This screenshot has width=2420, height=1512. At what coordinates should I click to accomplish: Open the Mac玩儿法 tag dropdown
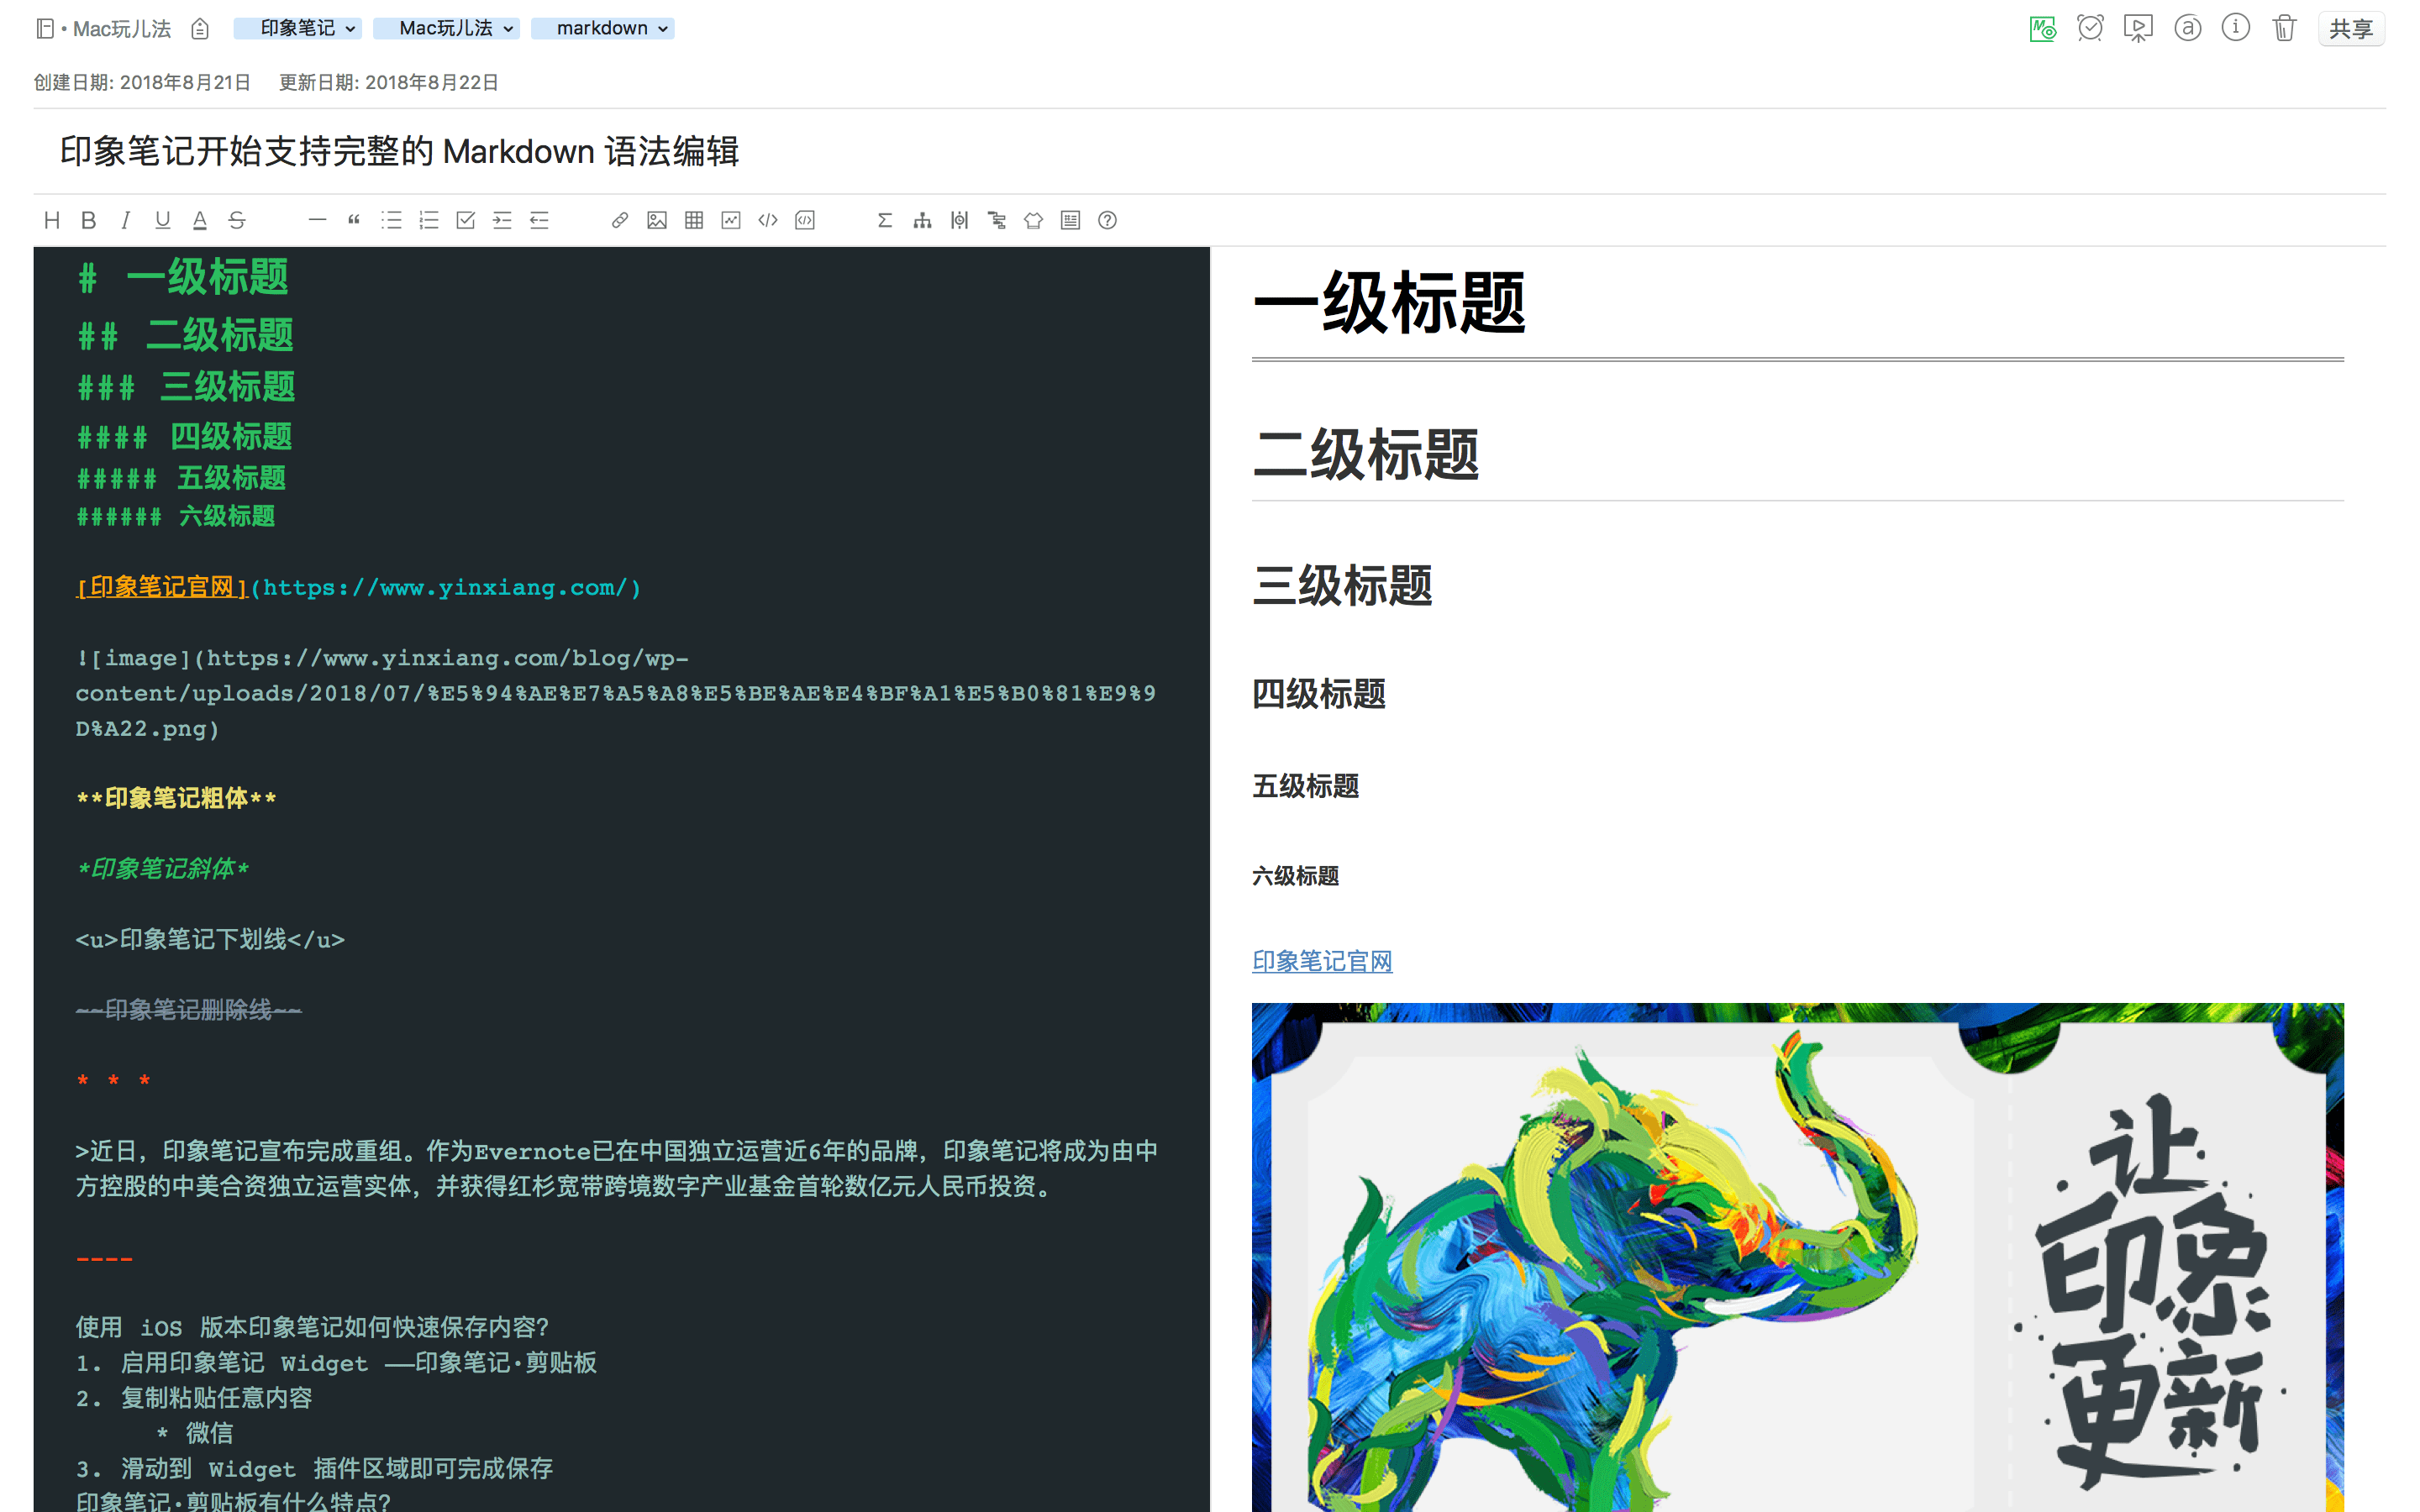pyautogui.click(x=446, y=28)
